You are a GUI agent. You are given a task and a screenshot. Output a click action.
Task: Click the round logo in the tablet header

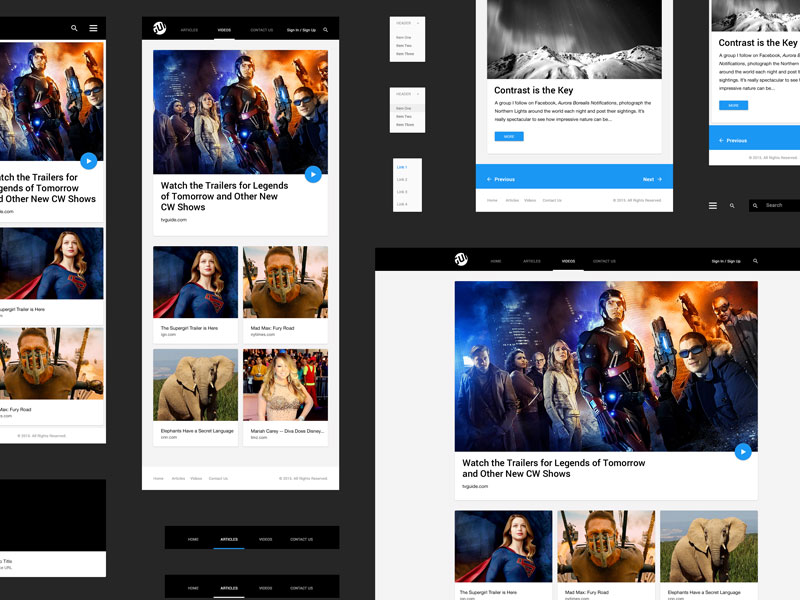click(159, 29)
